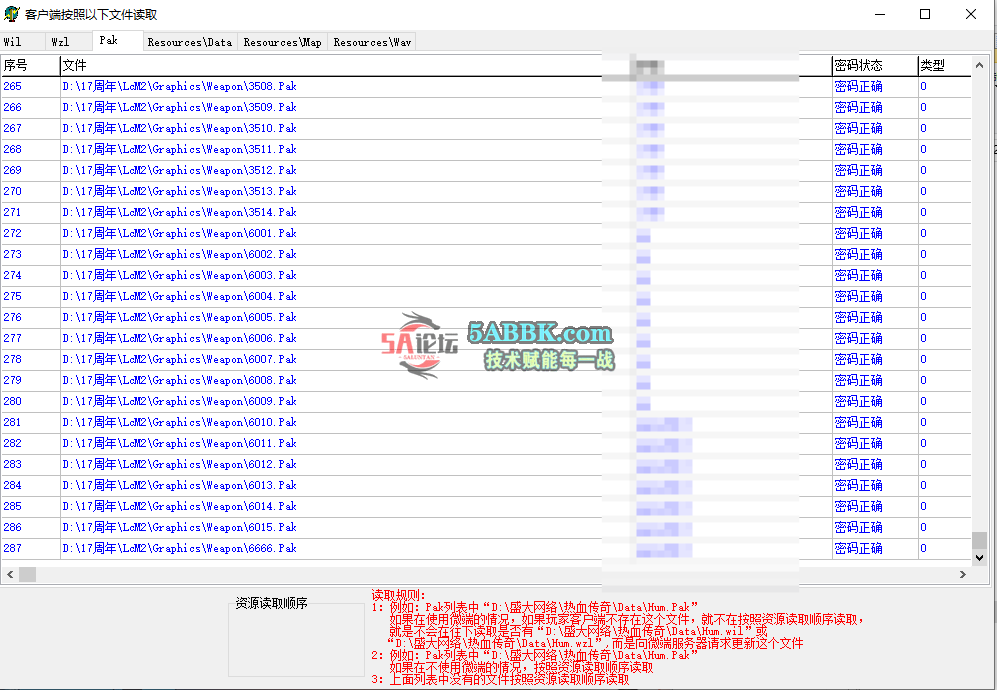This screenshot has width=997, height=690.
Task: Click the app icon in title bar
Action: click(x=11, y=14)
